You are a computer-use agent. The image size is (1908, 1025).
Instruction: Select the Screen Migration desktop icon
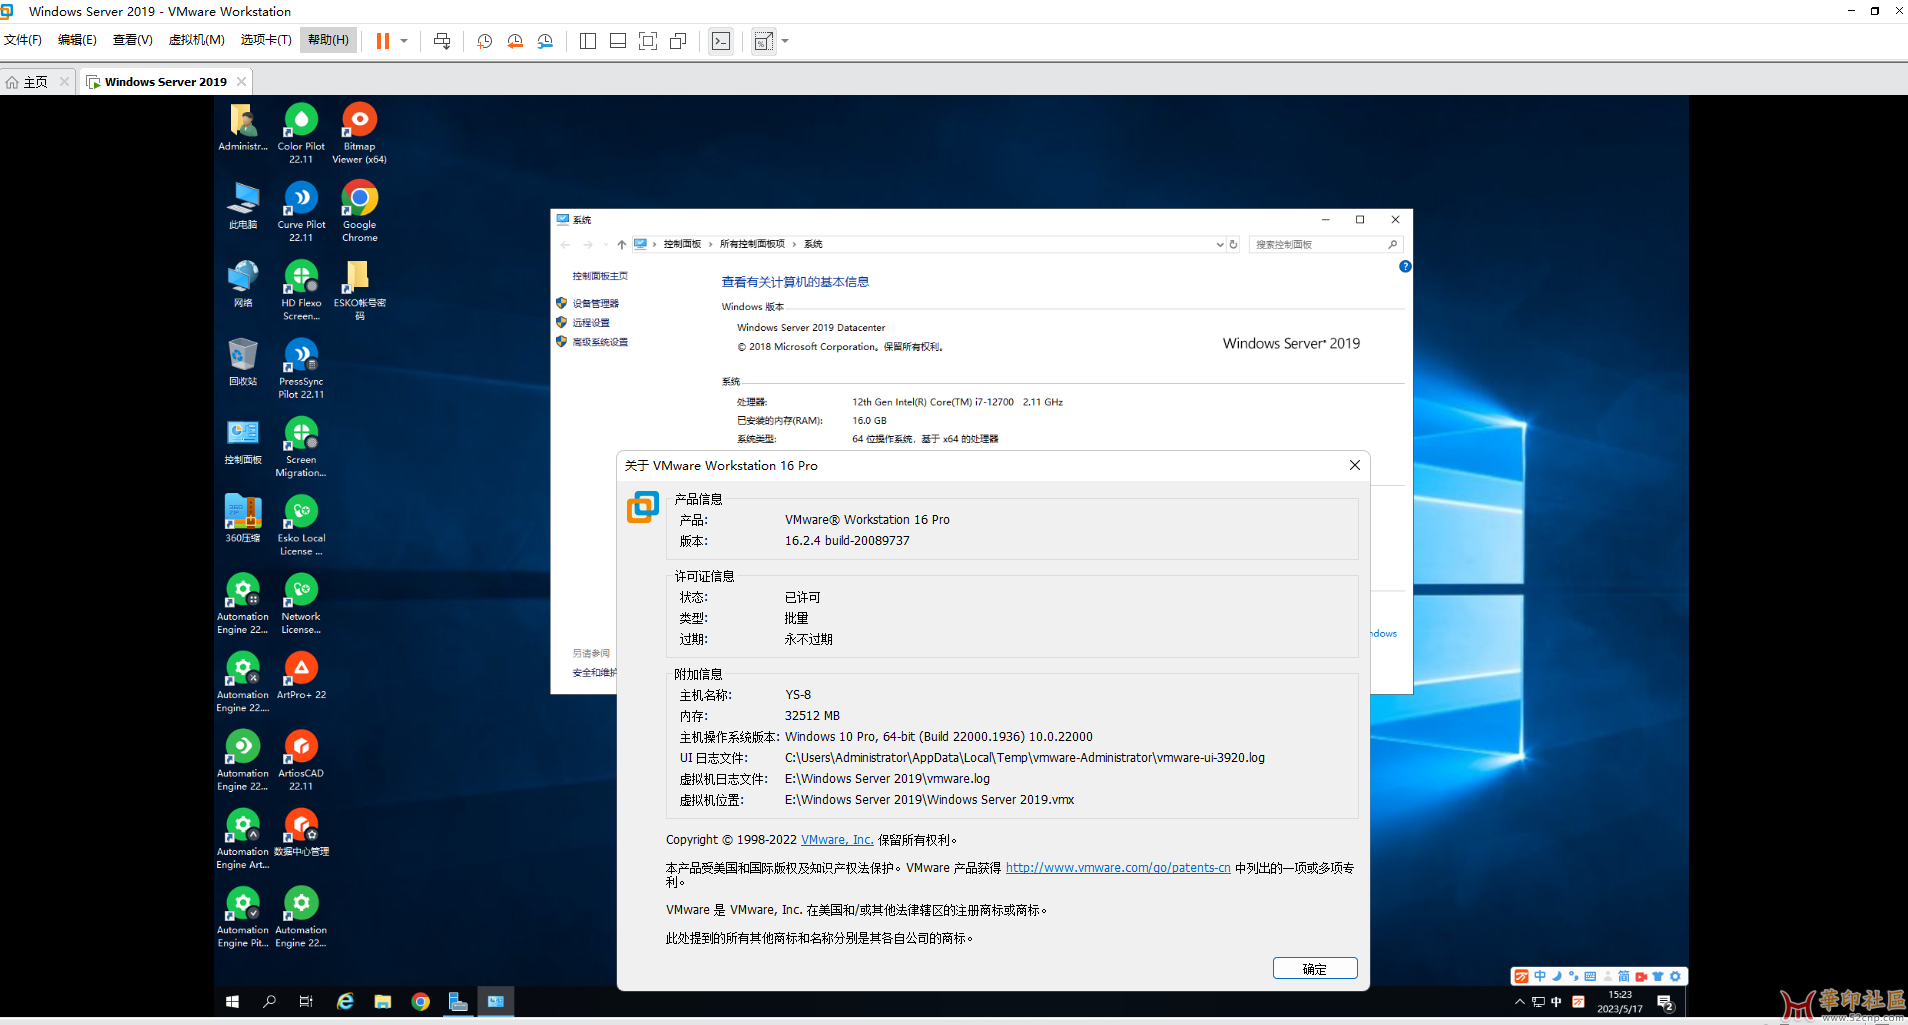[x=301, y=446]
